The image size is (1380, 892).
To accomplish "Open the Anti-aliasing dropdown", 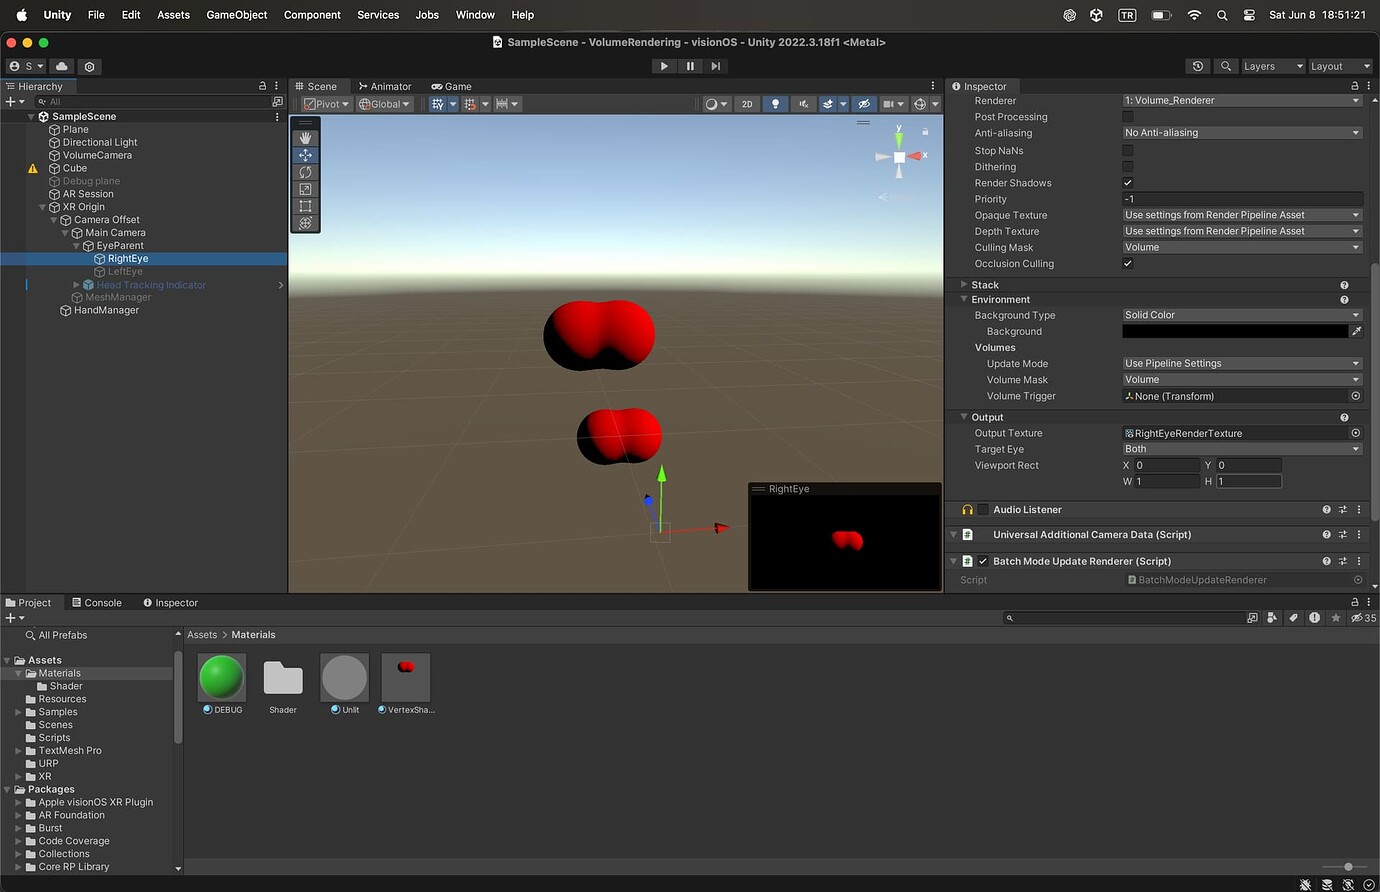I will (x=1242, y=132).
